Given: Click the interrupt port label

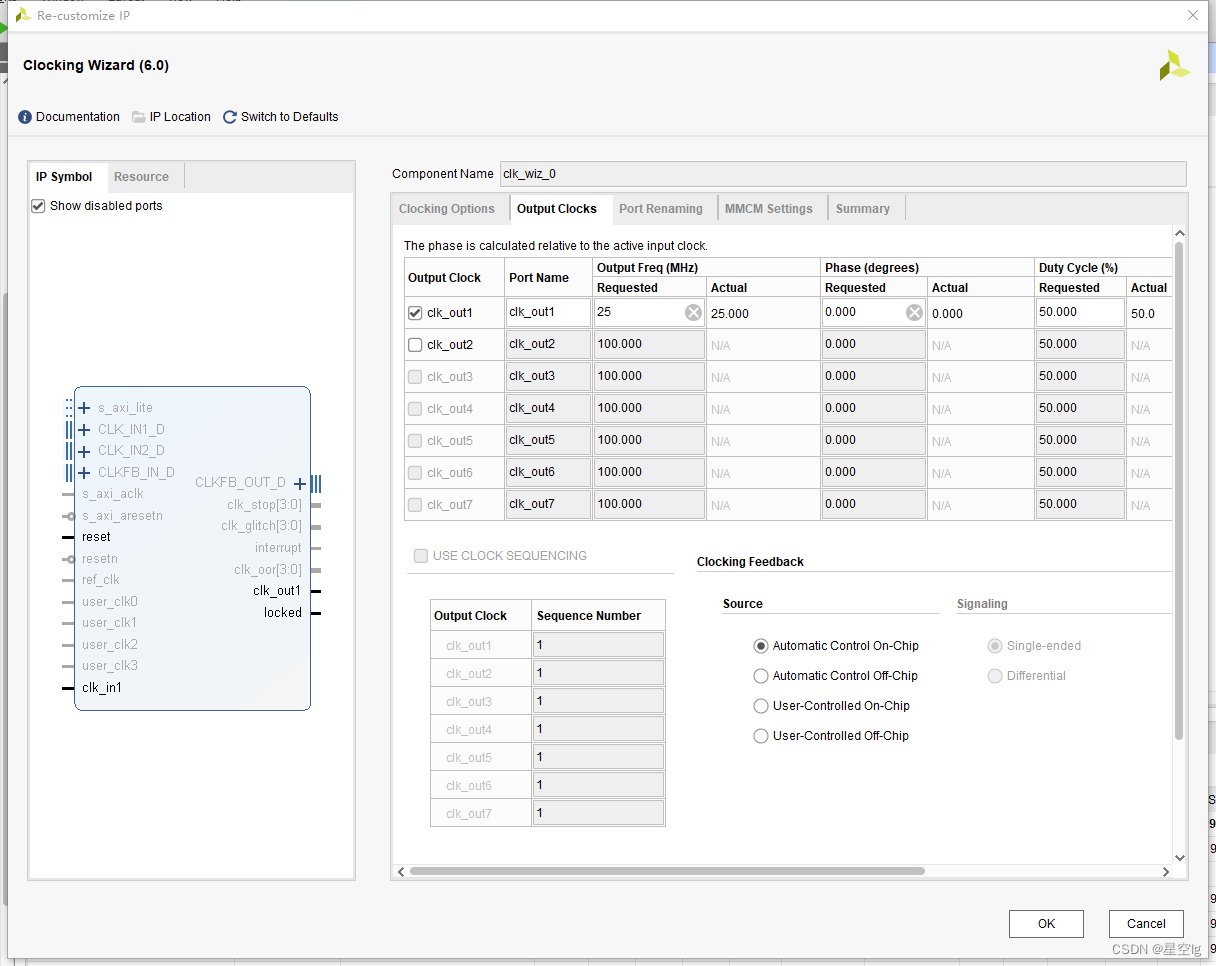Looking at the screenshot, I should coord(278,548).
